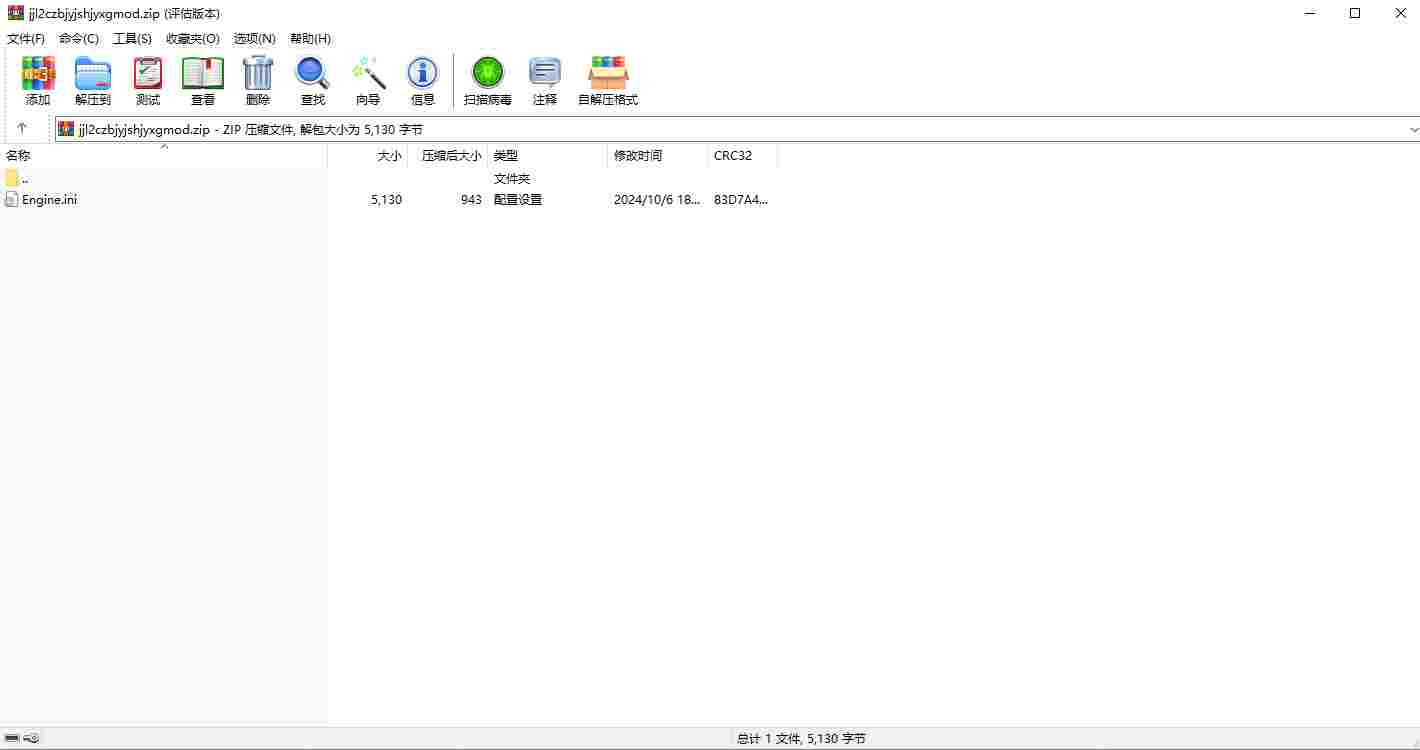Click the archive icon in address bar
This screenshot has width=1420, height=750.
[x=66, y=129]
